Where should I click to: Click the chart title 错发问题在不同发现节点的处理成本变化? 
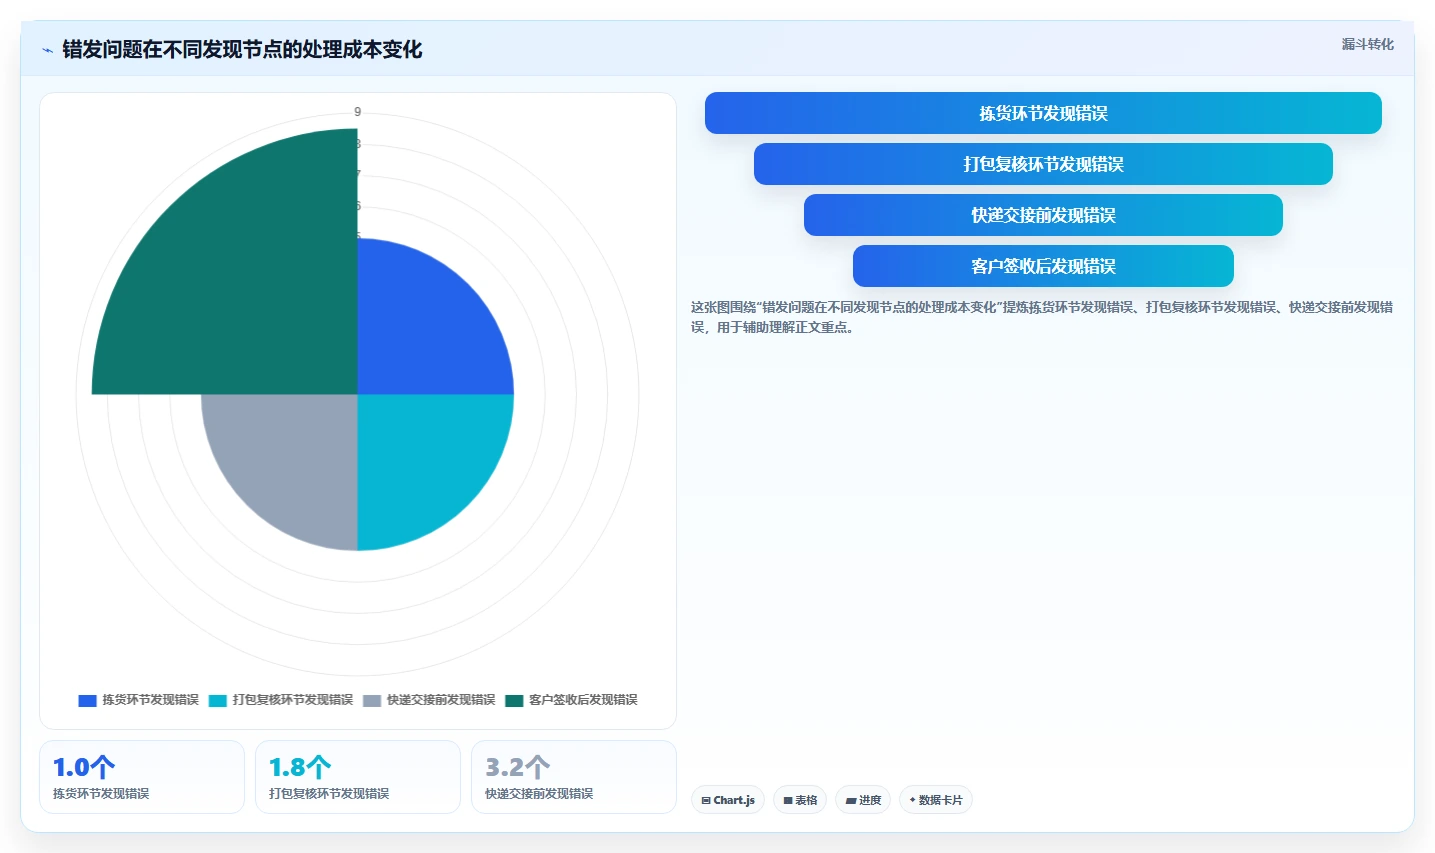point(242,50)
